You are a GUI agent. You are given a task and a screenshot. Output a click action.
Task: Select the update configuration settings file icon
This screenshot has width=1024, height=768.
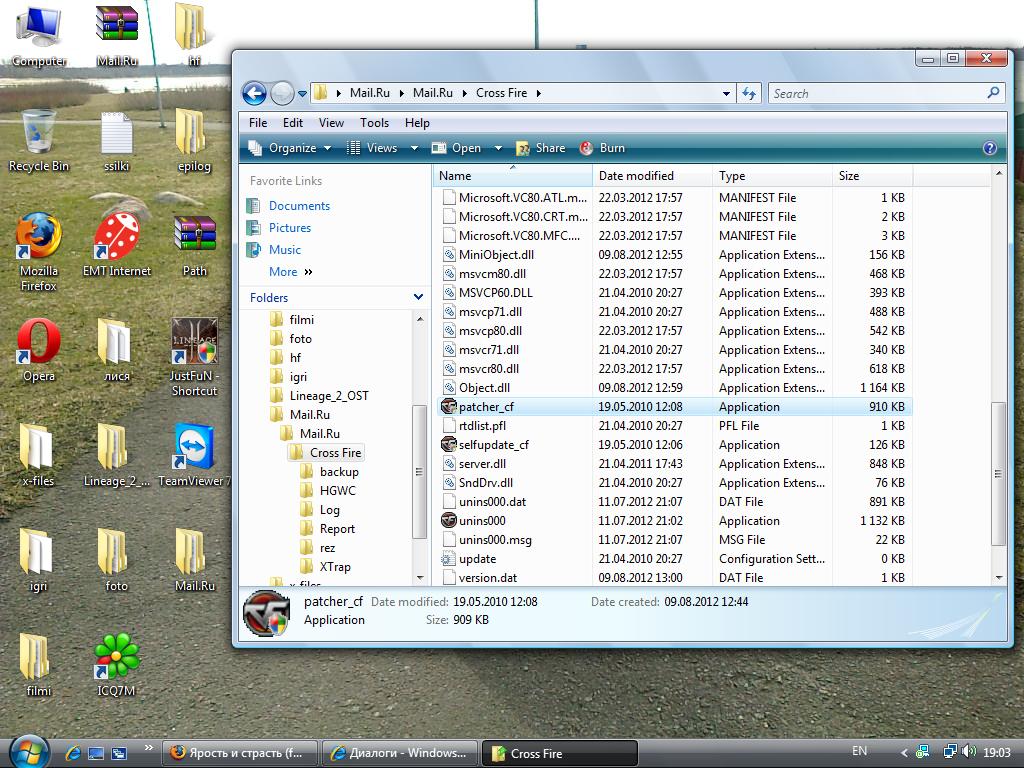tap(448, 558)
